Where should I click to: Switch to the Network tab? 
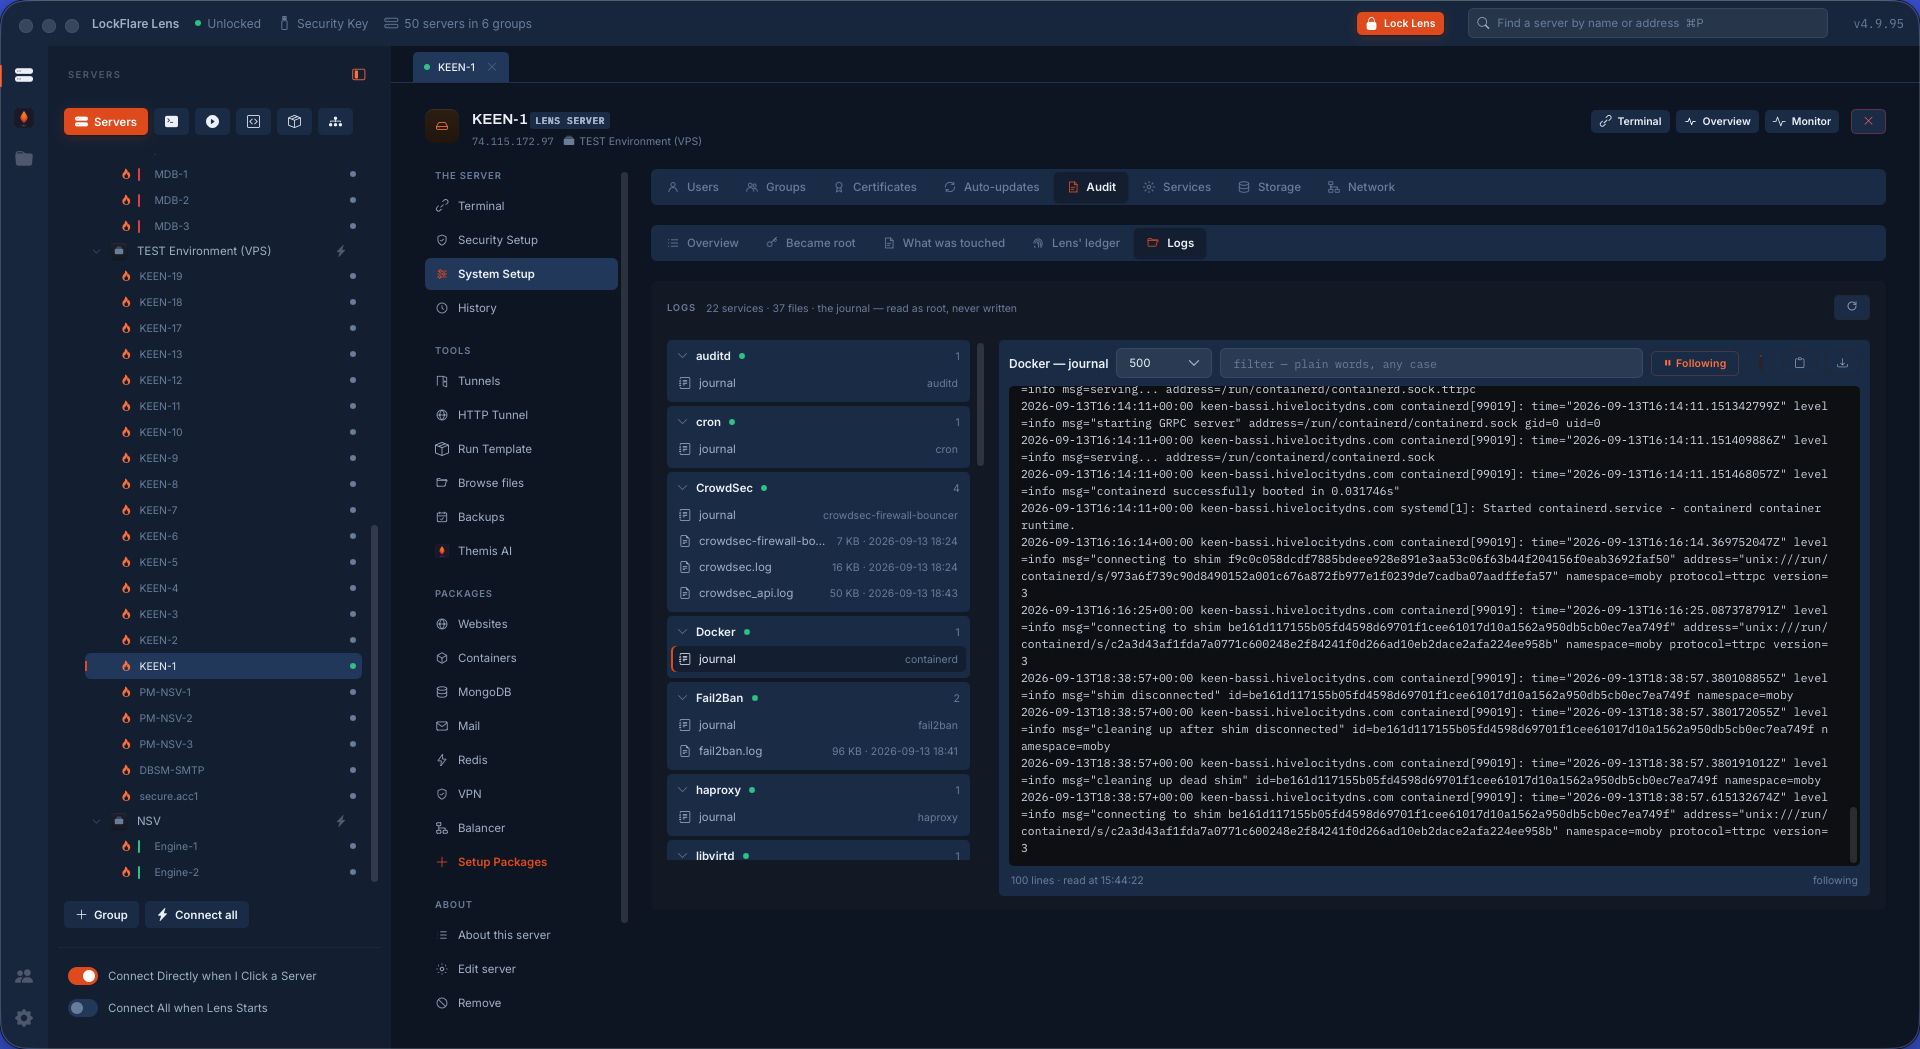(1360, 187)
